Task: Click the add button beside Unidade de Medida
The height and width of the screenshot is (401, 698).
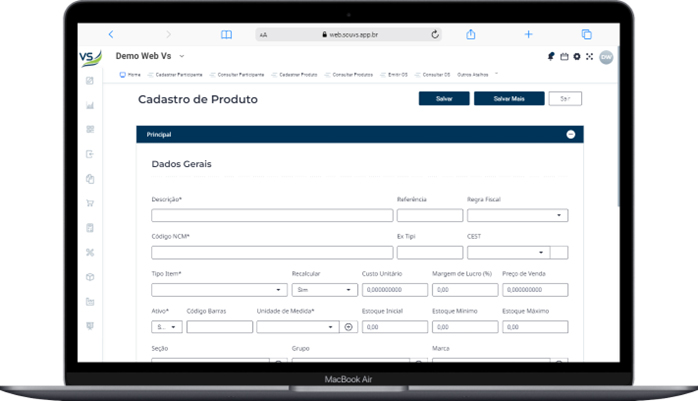Action: [349, 327]
